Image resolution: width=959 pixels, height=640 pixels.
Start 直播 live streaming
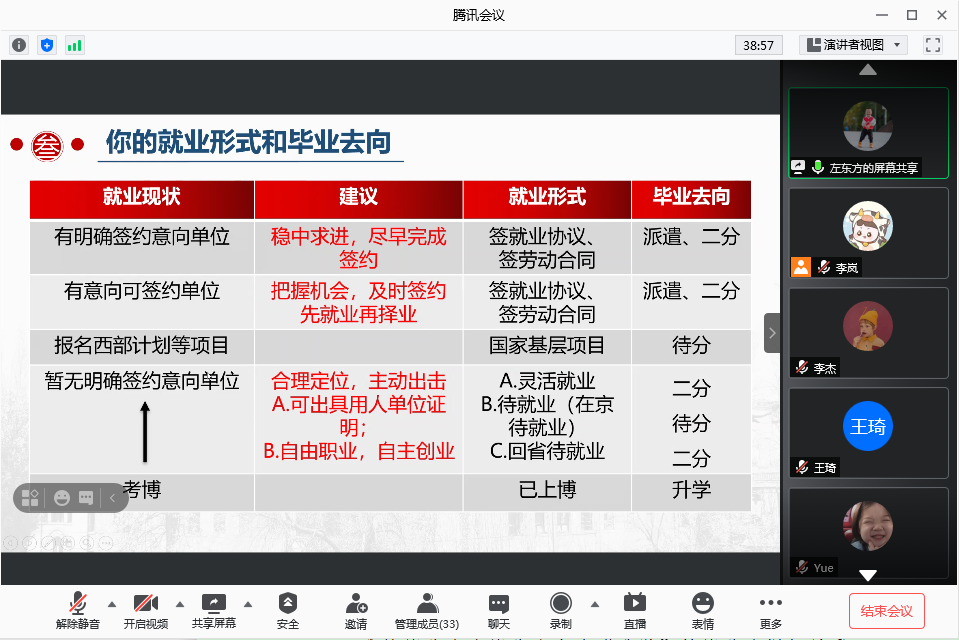(634, 610)
